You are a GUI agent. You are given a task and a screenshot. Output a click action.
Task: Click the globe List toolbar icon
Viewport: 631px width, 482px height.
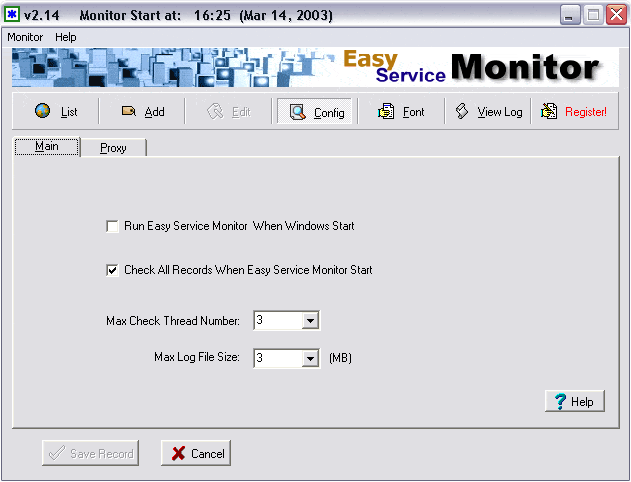point(43,110)
